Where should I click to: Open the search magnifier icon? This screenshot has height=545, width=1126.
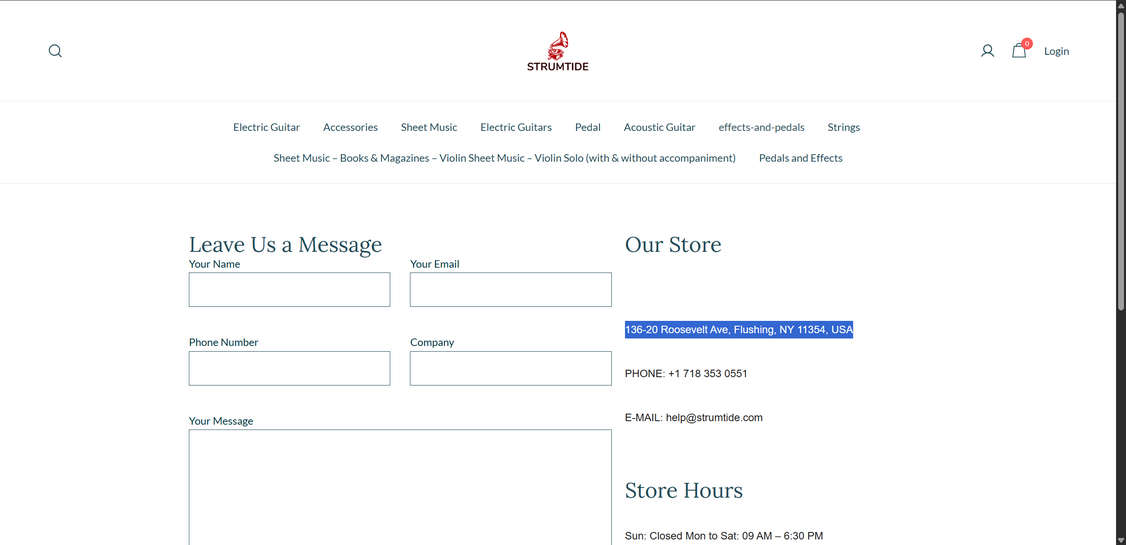click(55, 51)
